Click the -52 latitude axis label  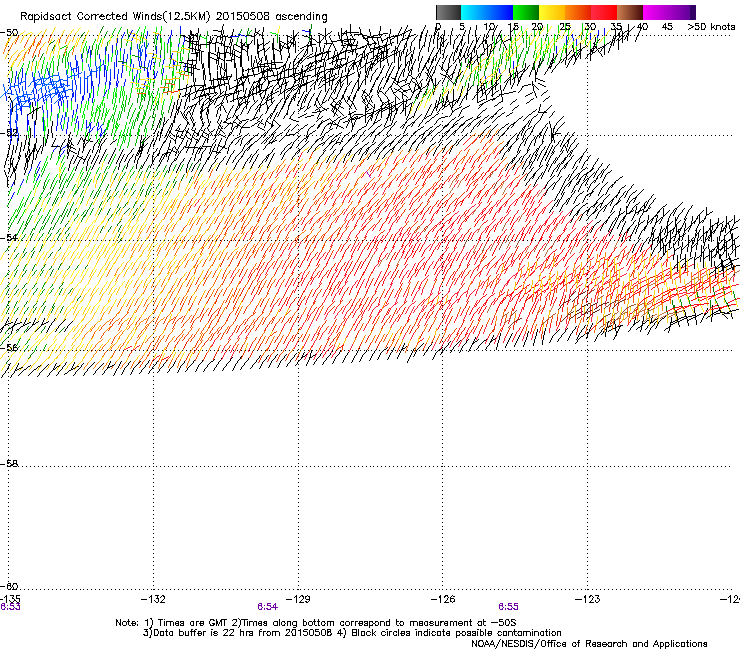9,133
